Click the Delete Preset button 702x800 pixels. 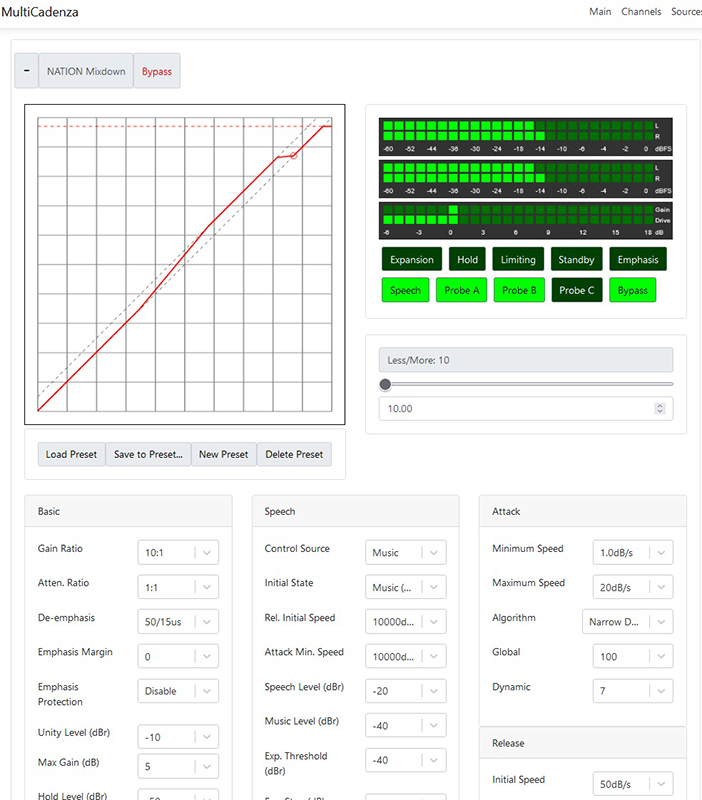tap(294, 454)
